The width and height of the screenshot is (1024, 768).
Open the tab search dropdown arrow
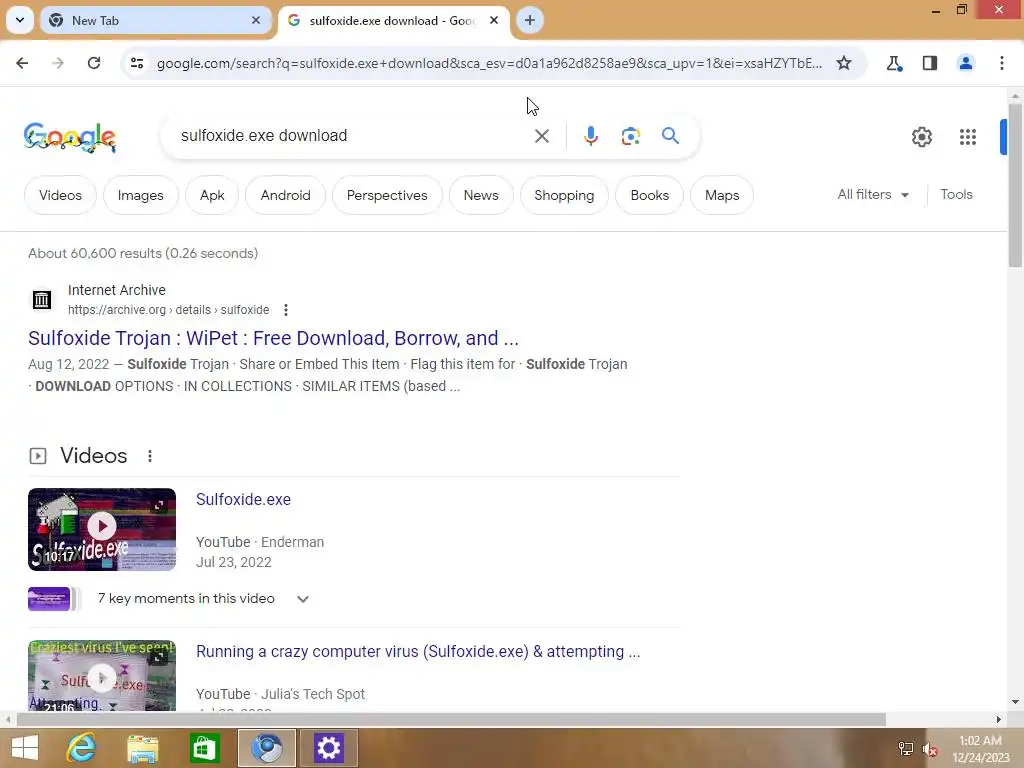[x=20, y=20]
